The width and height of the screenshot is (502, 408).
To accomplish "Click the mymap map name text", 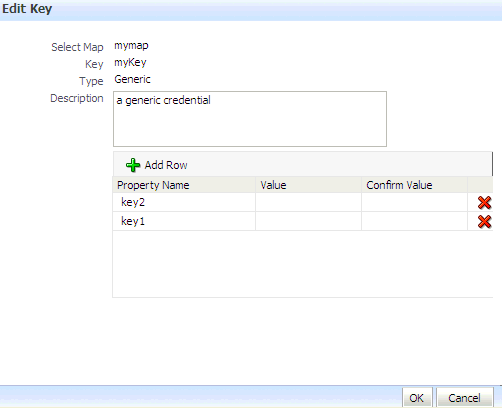I will point(131,45).
